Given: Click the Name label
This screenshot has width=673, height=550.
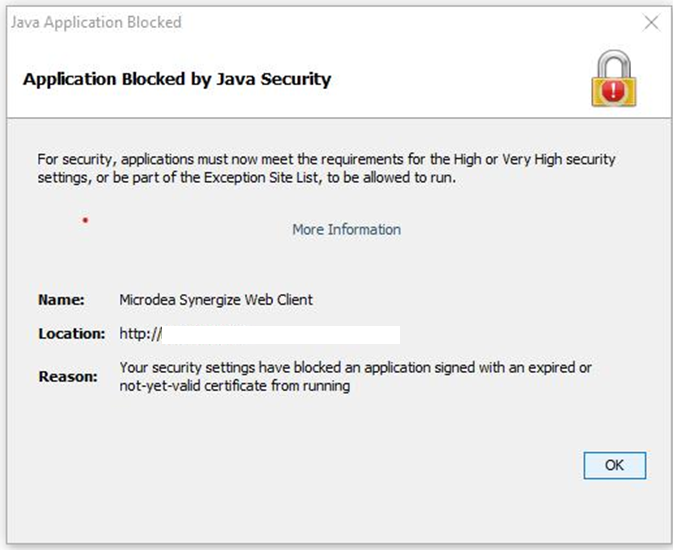Looking at the screenshot, I should tap(61, 300).
